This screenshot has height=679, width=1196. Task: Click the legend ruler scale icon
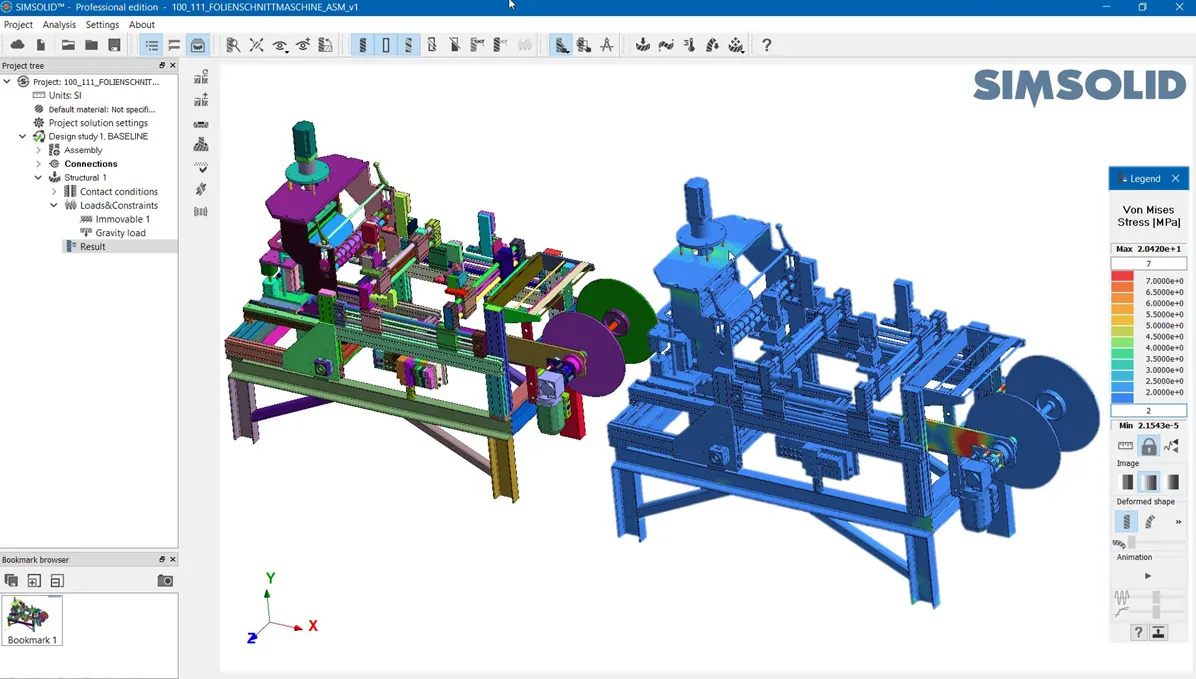point(1125,446)
